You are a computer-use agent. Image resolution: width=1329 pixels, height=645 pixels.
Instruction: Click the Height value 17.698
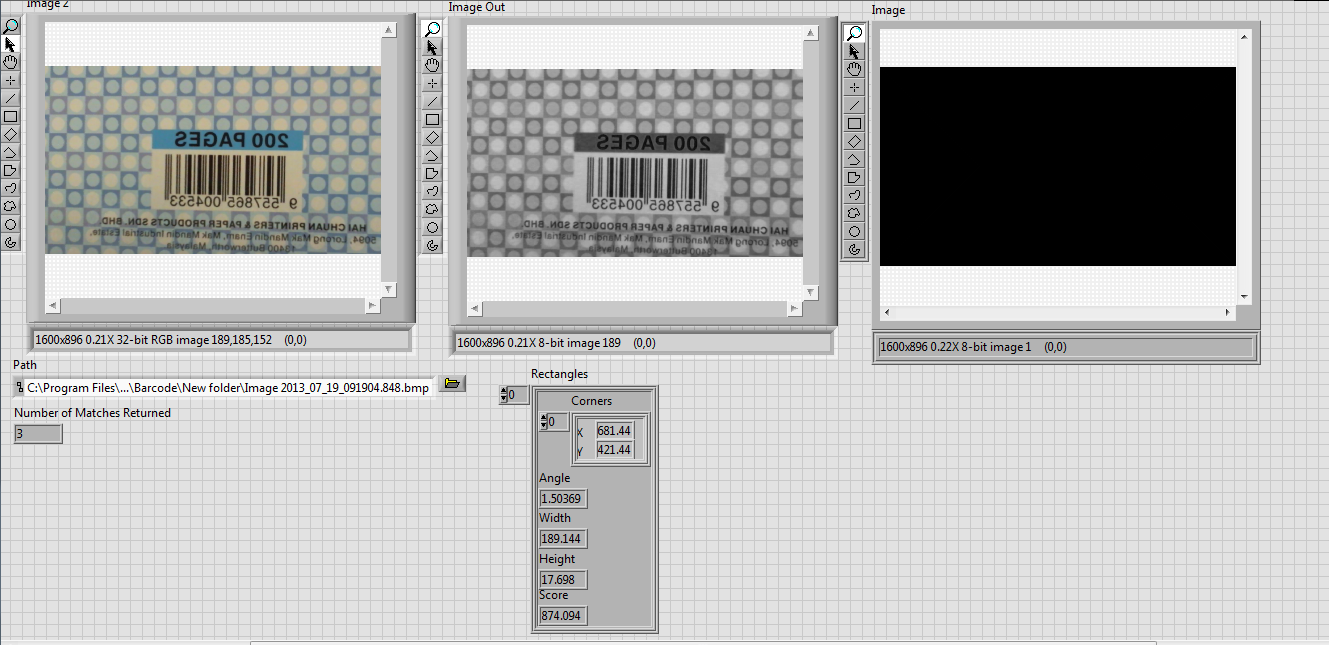[563, 580]
